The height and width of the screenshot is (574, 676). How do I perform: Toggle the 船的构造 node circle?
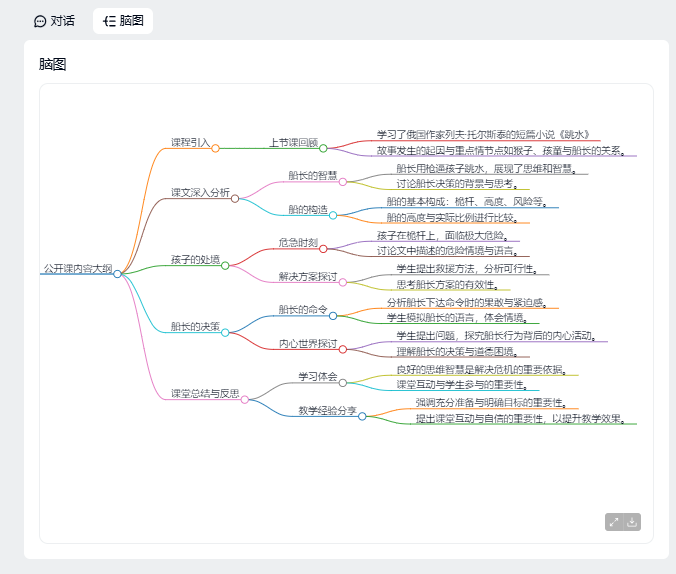333,215
